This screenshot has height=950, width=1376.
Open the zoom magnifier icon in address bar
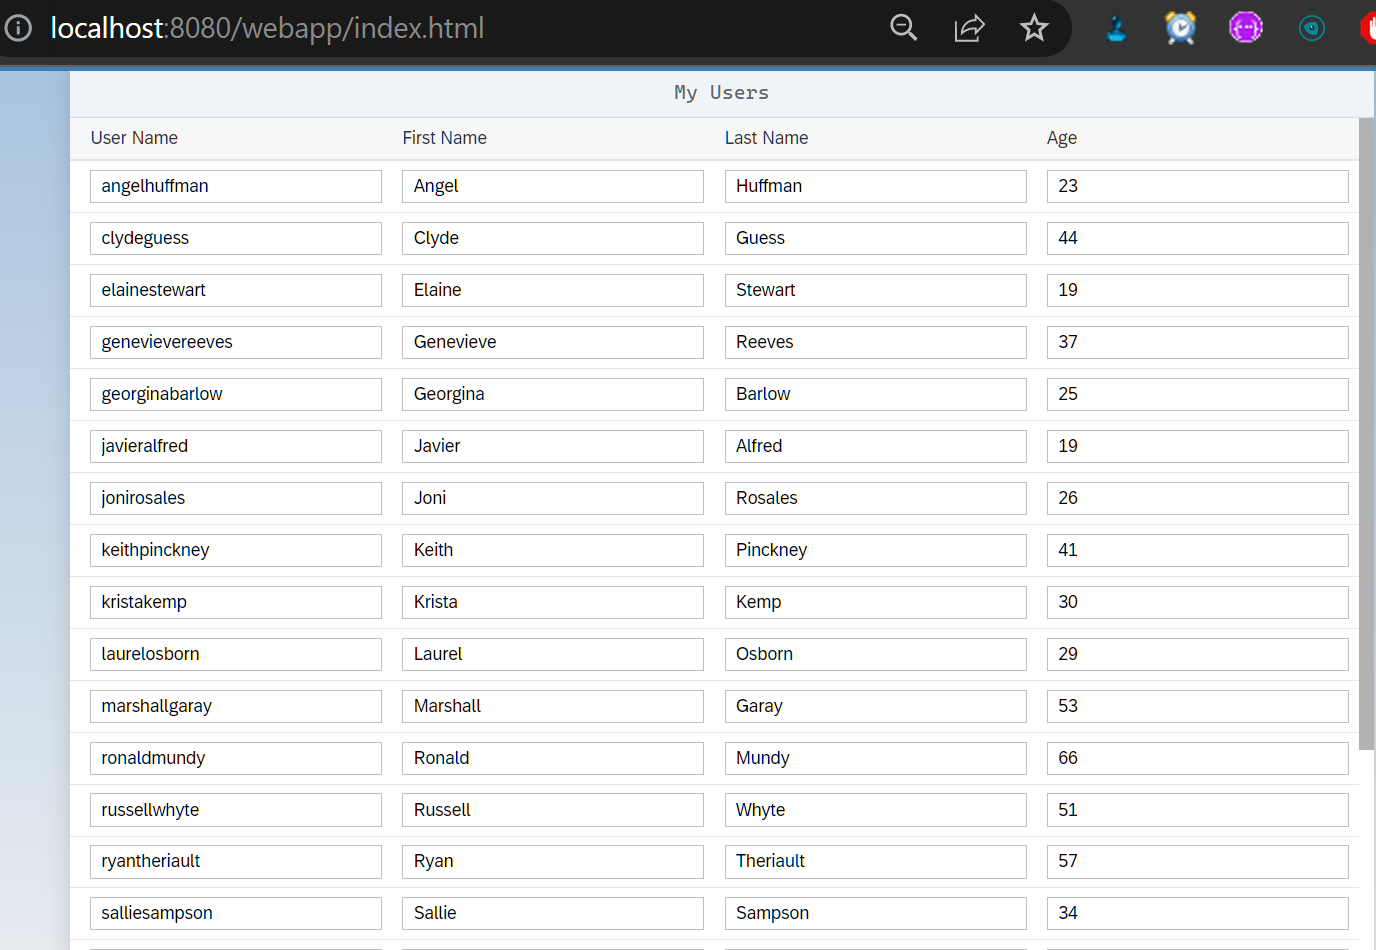(904, 28)
